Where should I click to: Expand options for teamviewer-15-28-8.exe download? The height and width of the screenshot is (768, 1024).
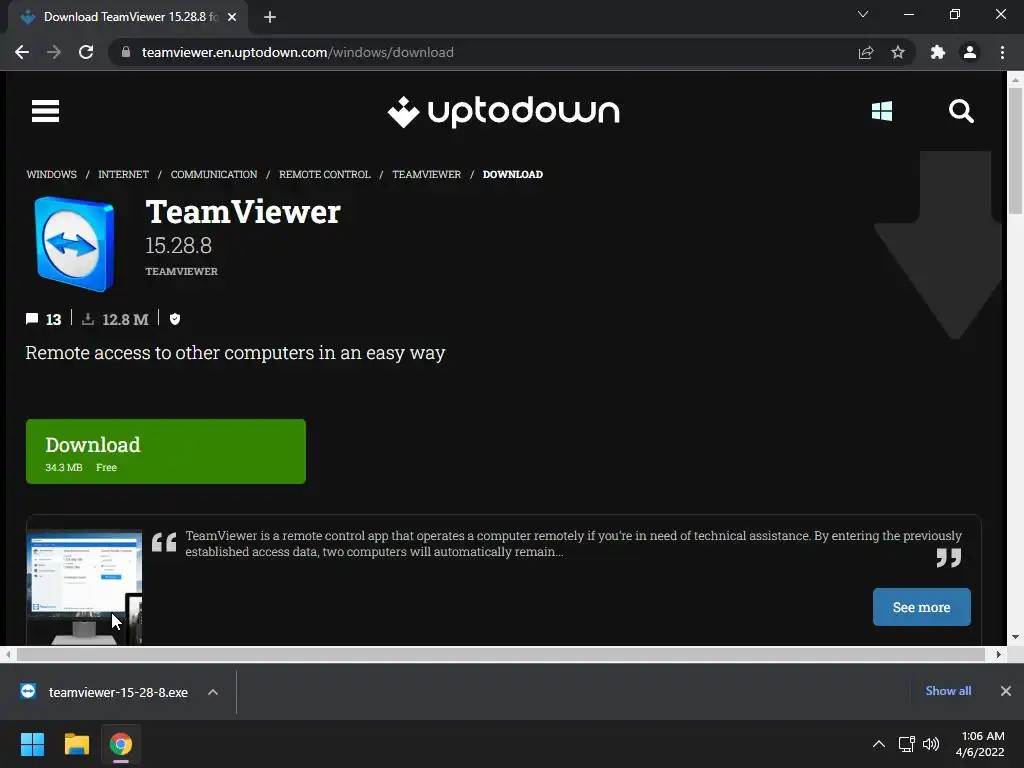click(213, 692)
